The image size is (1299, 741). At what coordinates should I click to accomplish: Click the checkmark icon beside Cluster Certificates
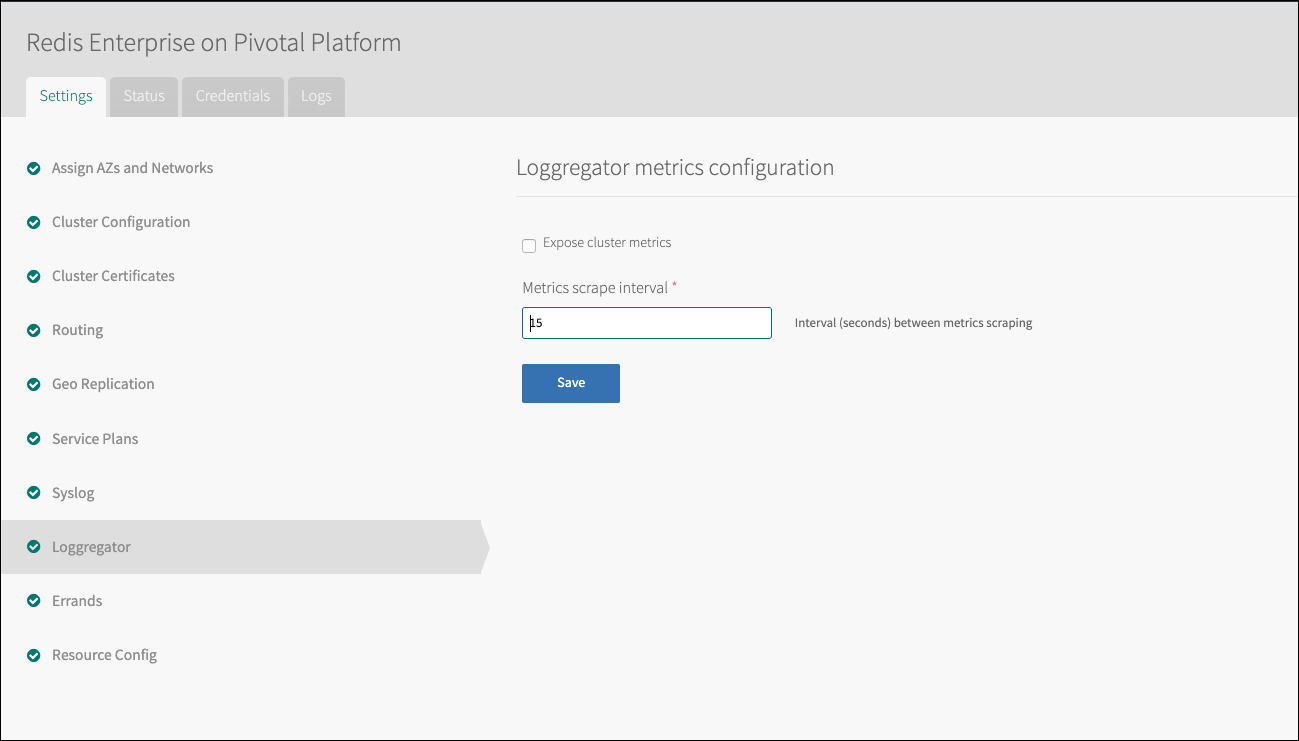point(34,276)
